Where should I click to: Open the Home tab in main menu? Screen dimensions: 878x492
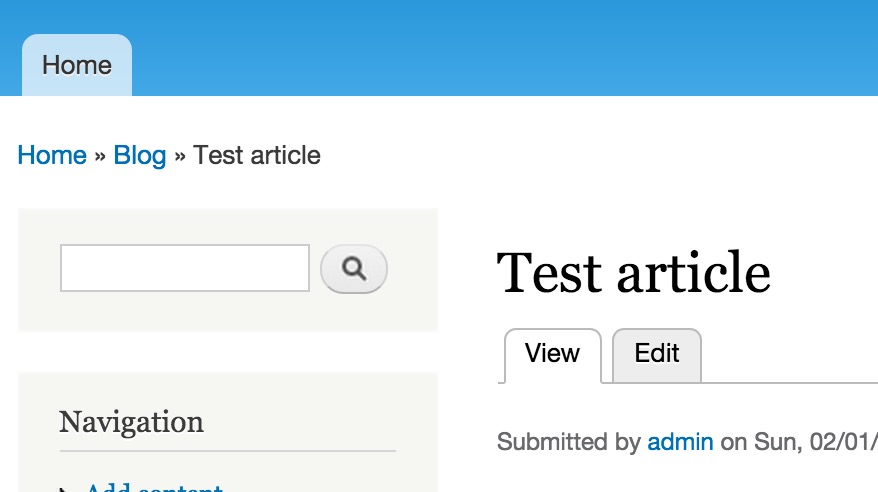[77, 65]
